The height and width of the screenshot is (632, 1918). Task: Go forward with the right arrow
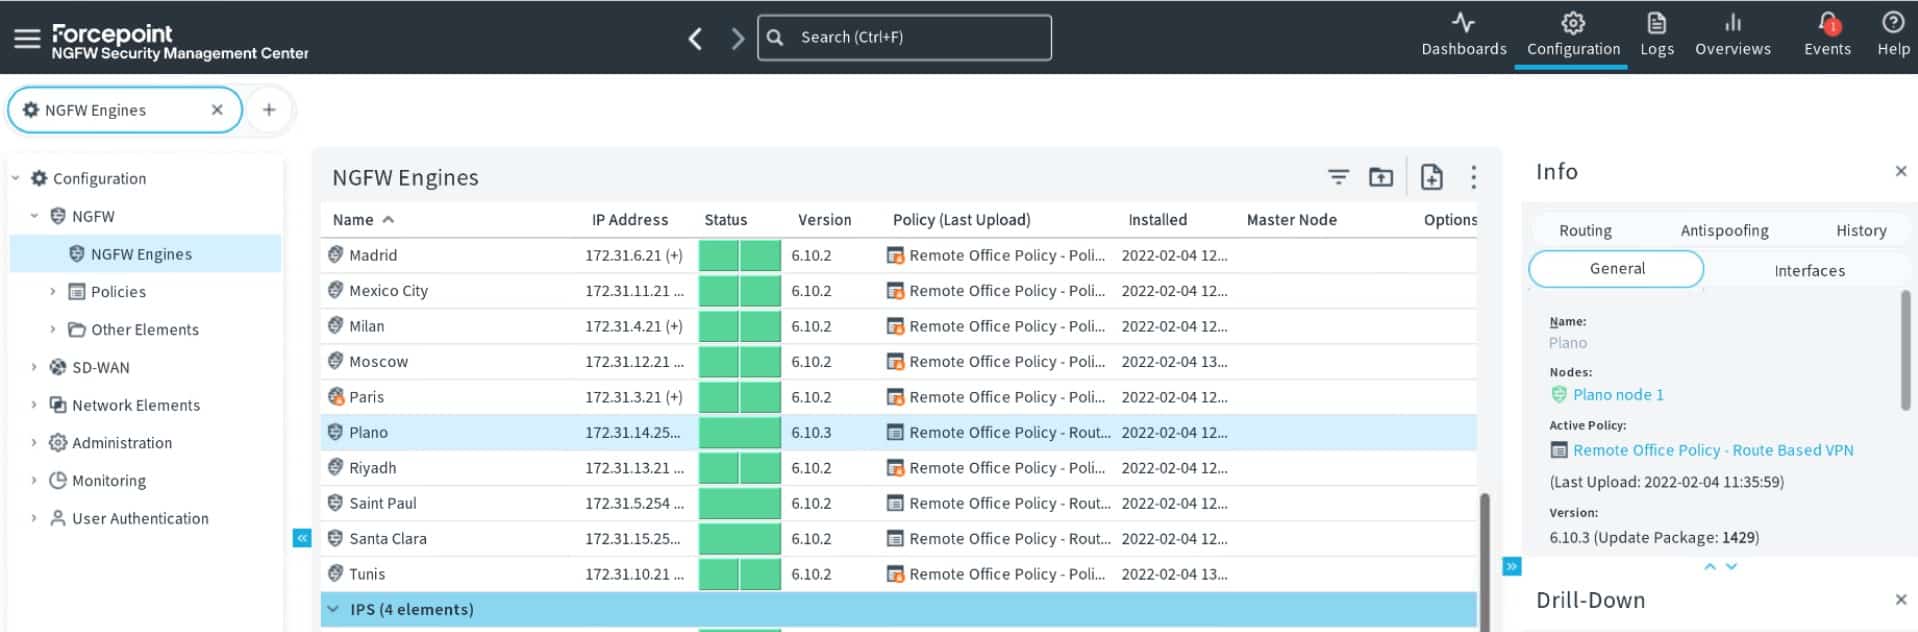pos(738,38)
